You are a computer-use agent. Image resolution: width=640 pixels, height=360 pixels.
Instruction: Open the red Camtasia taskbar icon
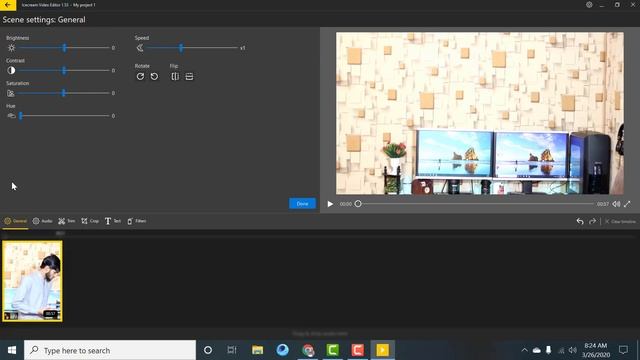pyautogui.click(x=358, y=350)
